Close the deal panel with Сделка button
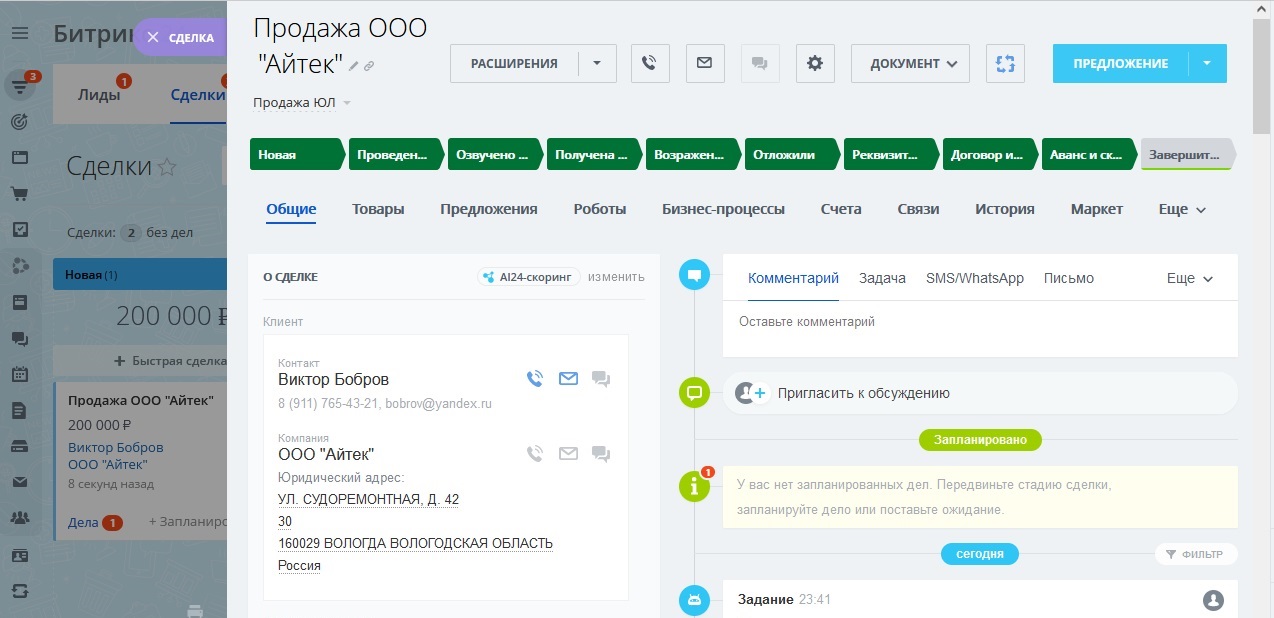The height and width of the screenshot is (618, 1274). pos(180,37)
